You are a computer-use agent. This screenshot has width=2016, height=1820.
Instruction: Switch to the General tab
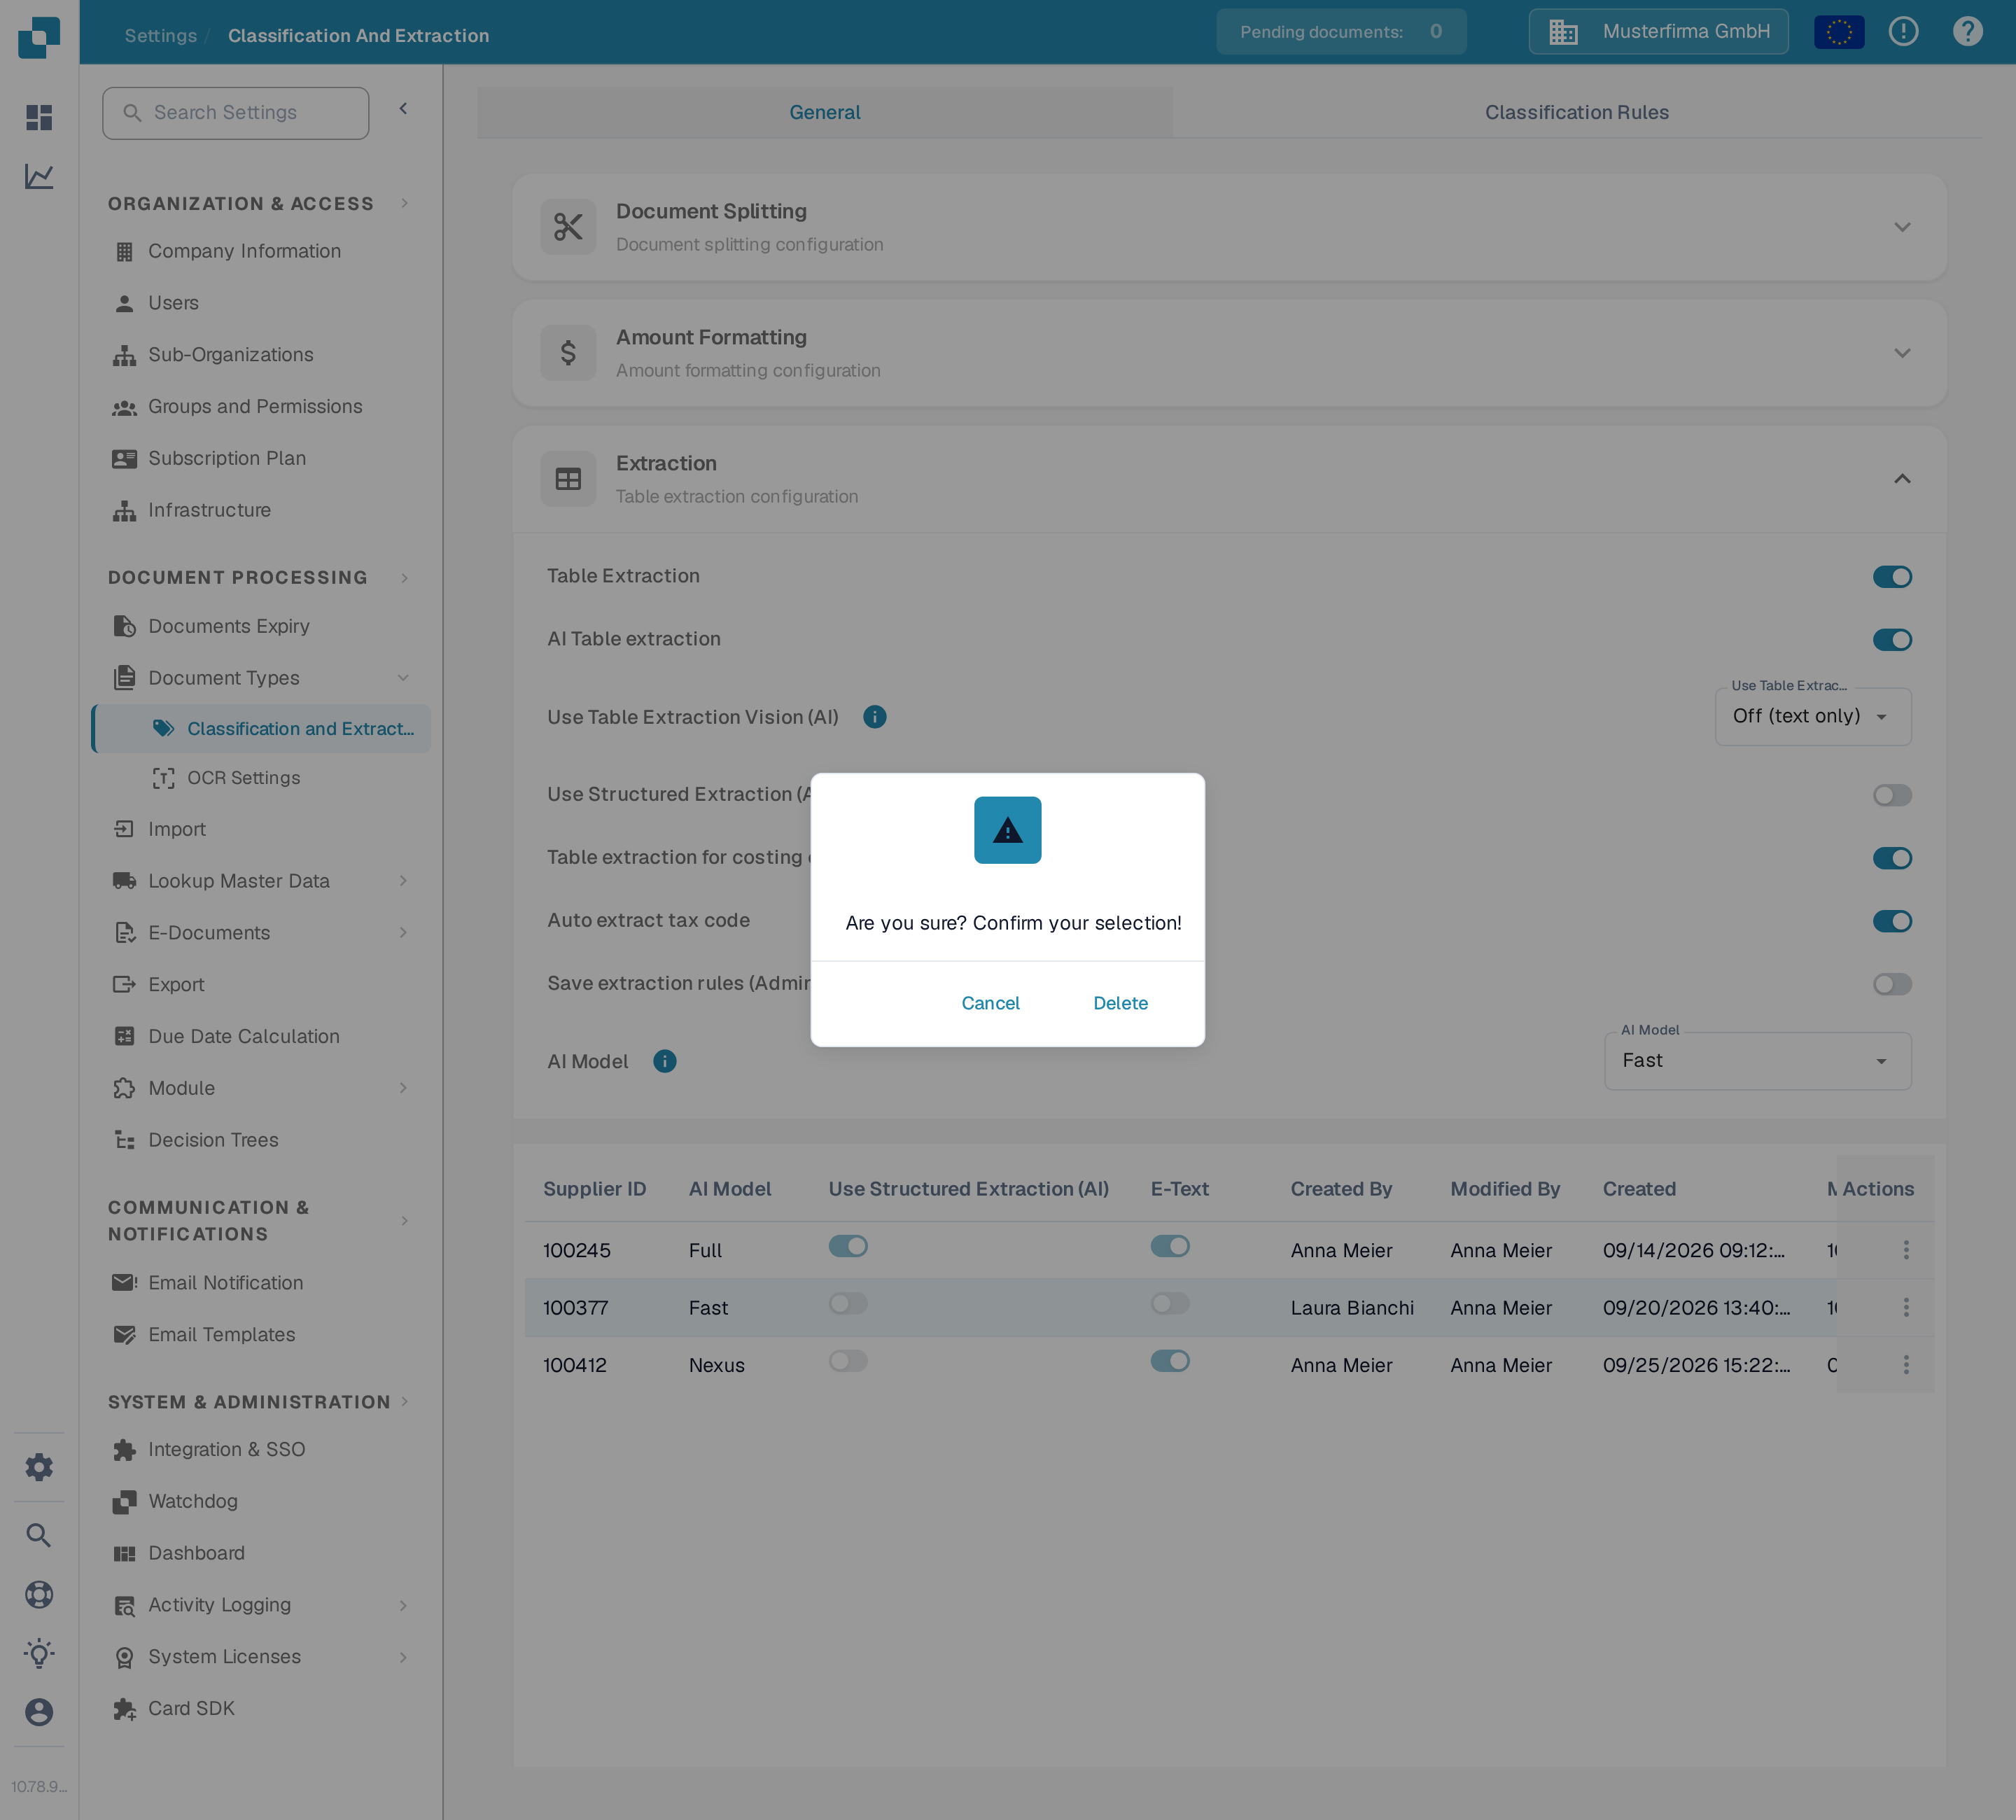point(825,112)
